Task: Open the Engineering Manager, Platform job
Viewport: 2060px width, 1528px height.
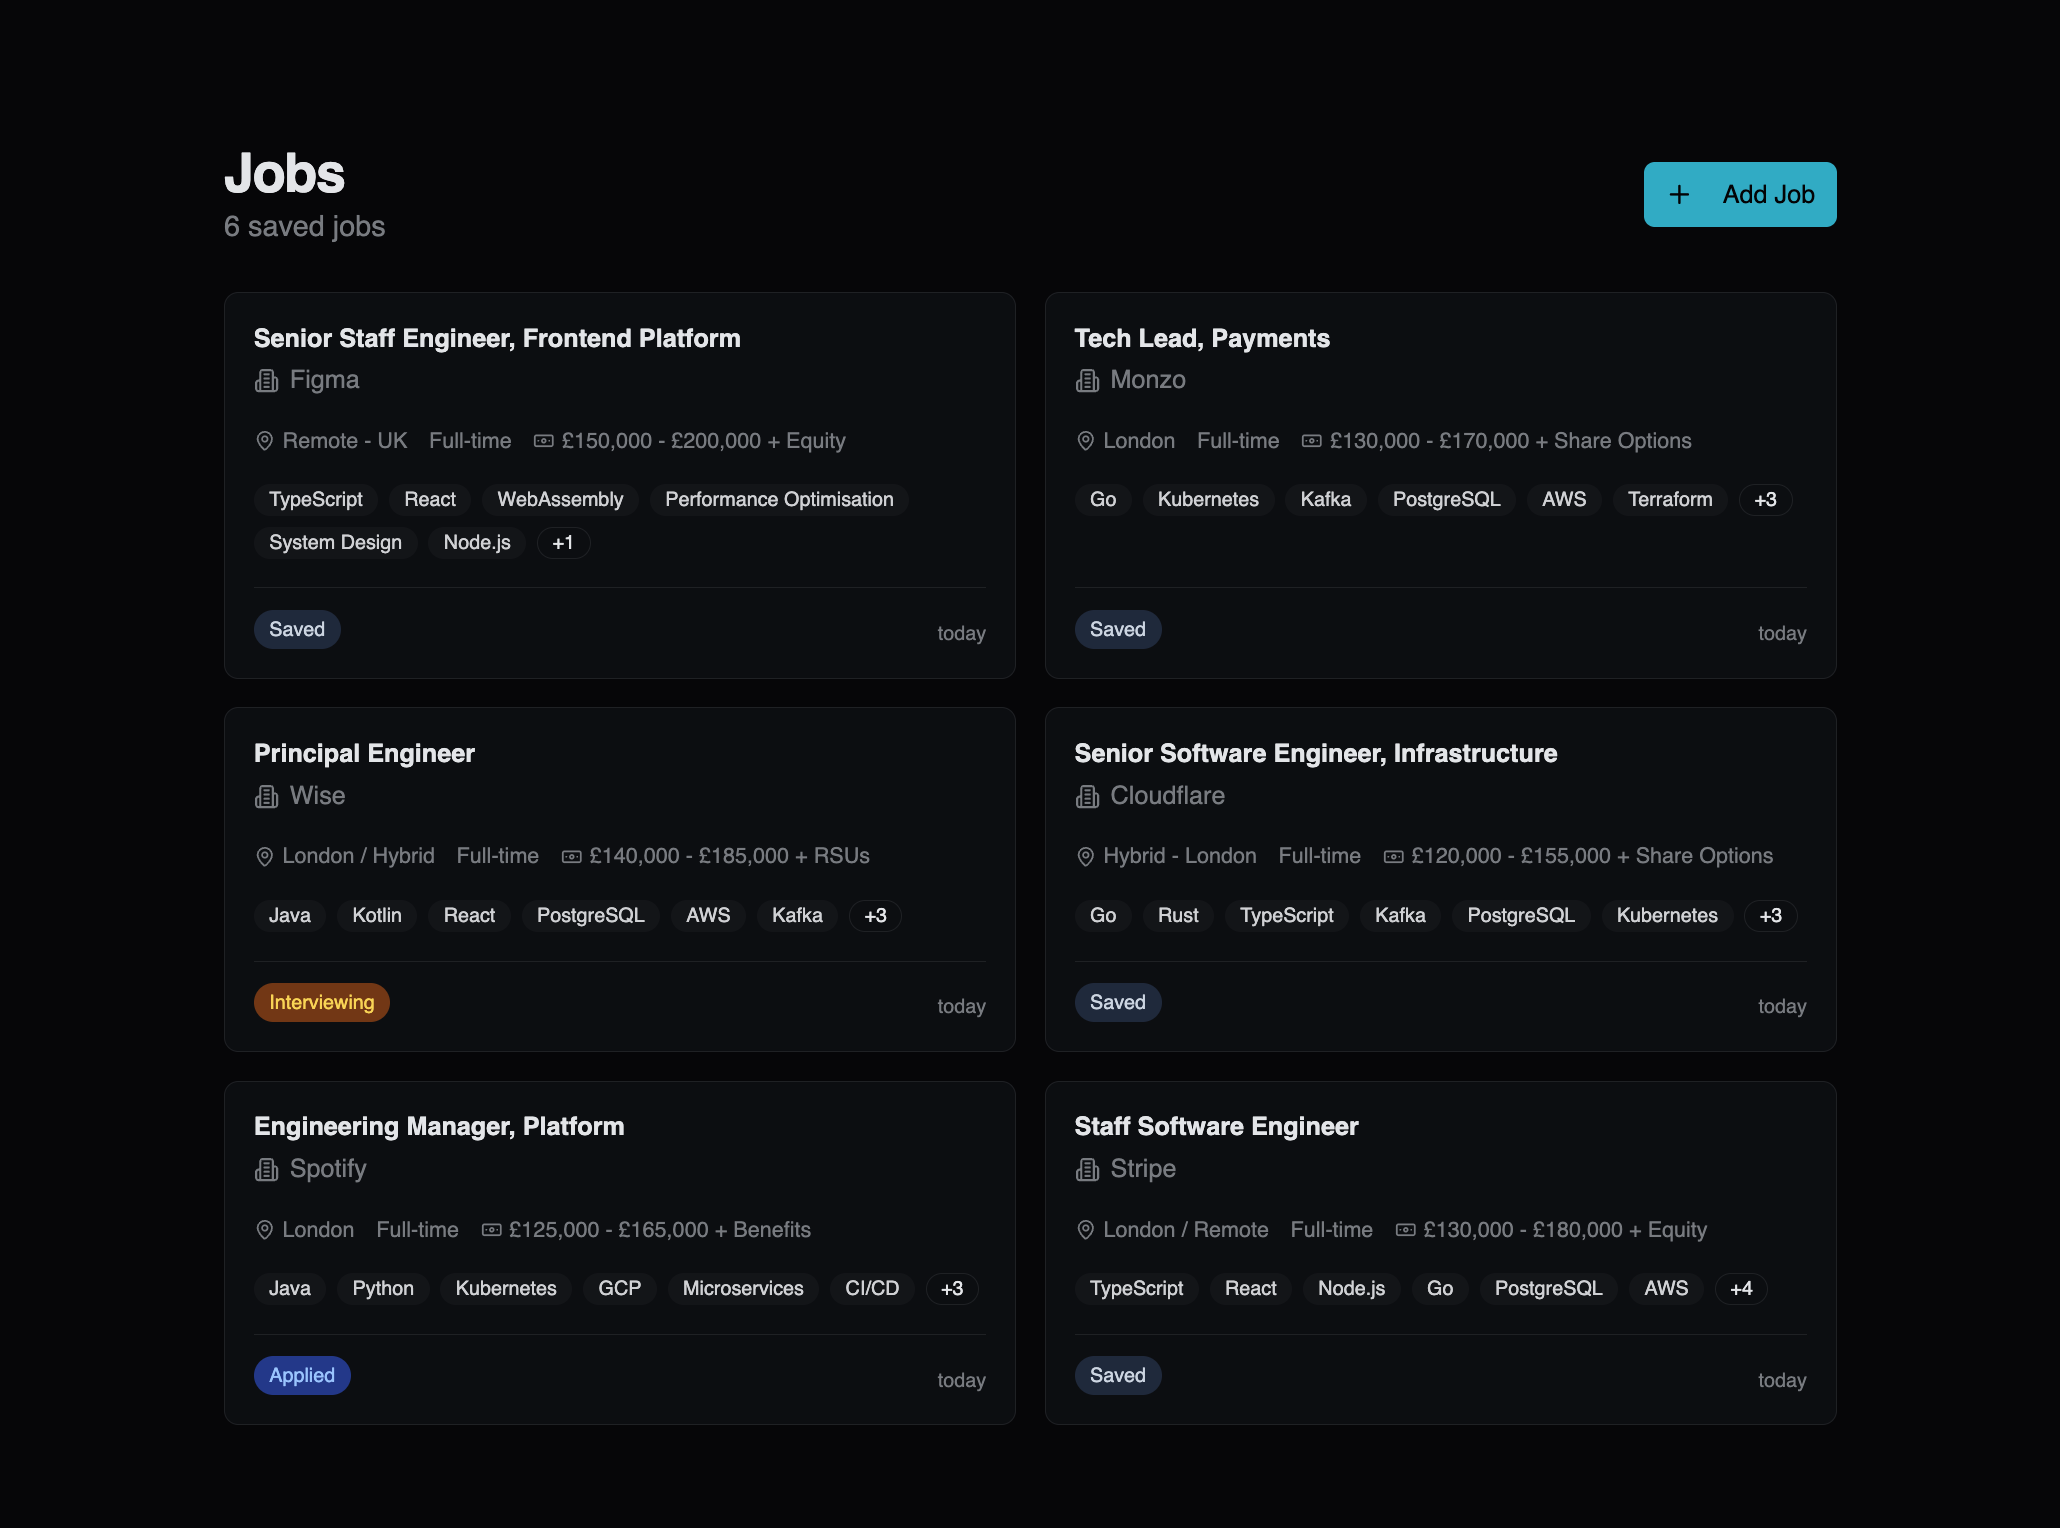Action: point(439,1126)
